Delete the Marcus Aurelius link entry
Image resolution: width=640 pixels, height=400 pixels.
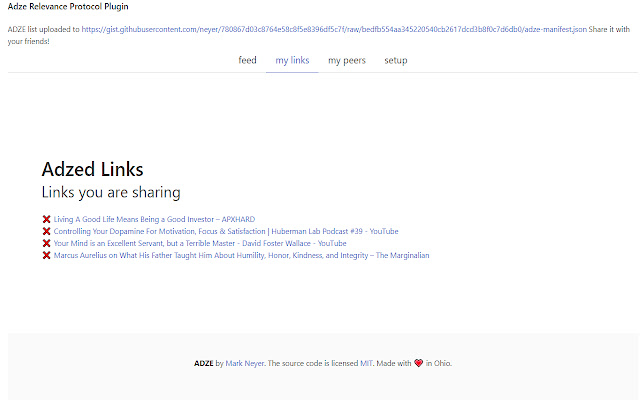pyautogui.click(x=47, y=256)
